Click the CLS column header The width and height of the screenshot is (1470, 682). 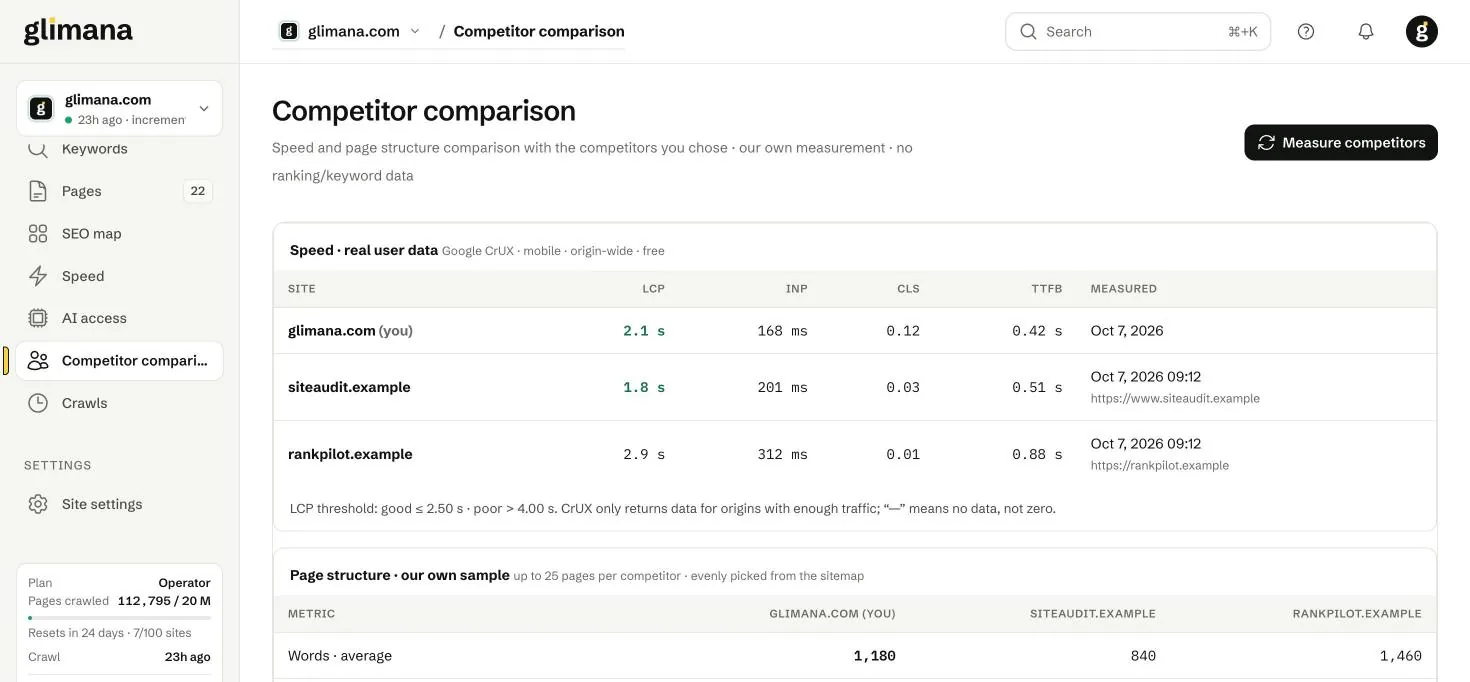pos(908,289)
